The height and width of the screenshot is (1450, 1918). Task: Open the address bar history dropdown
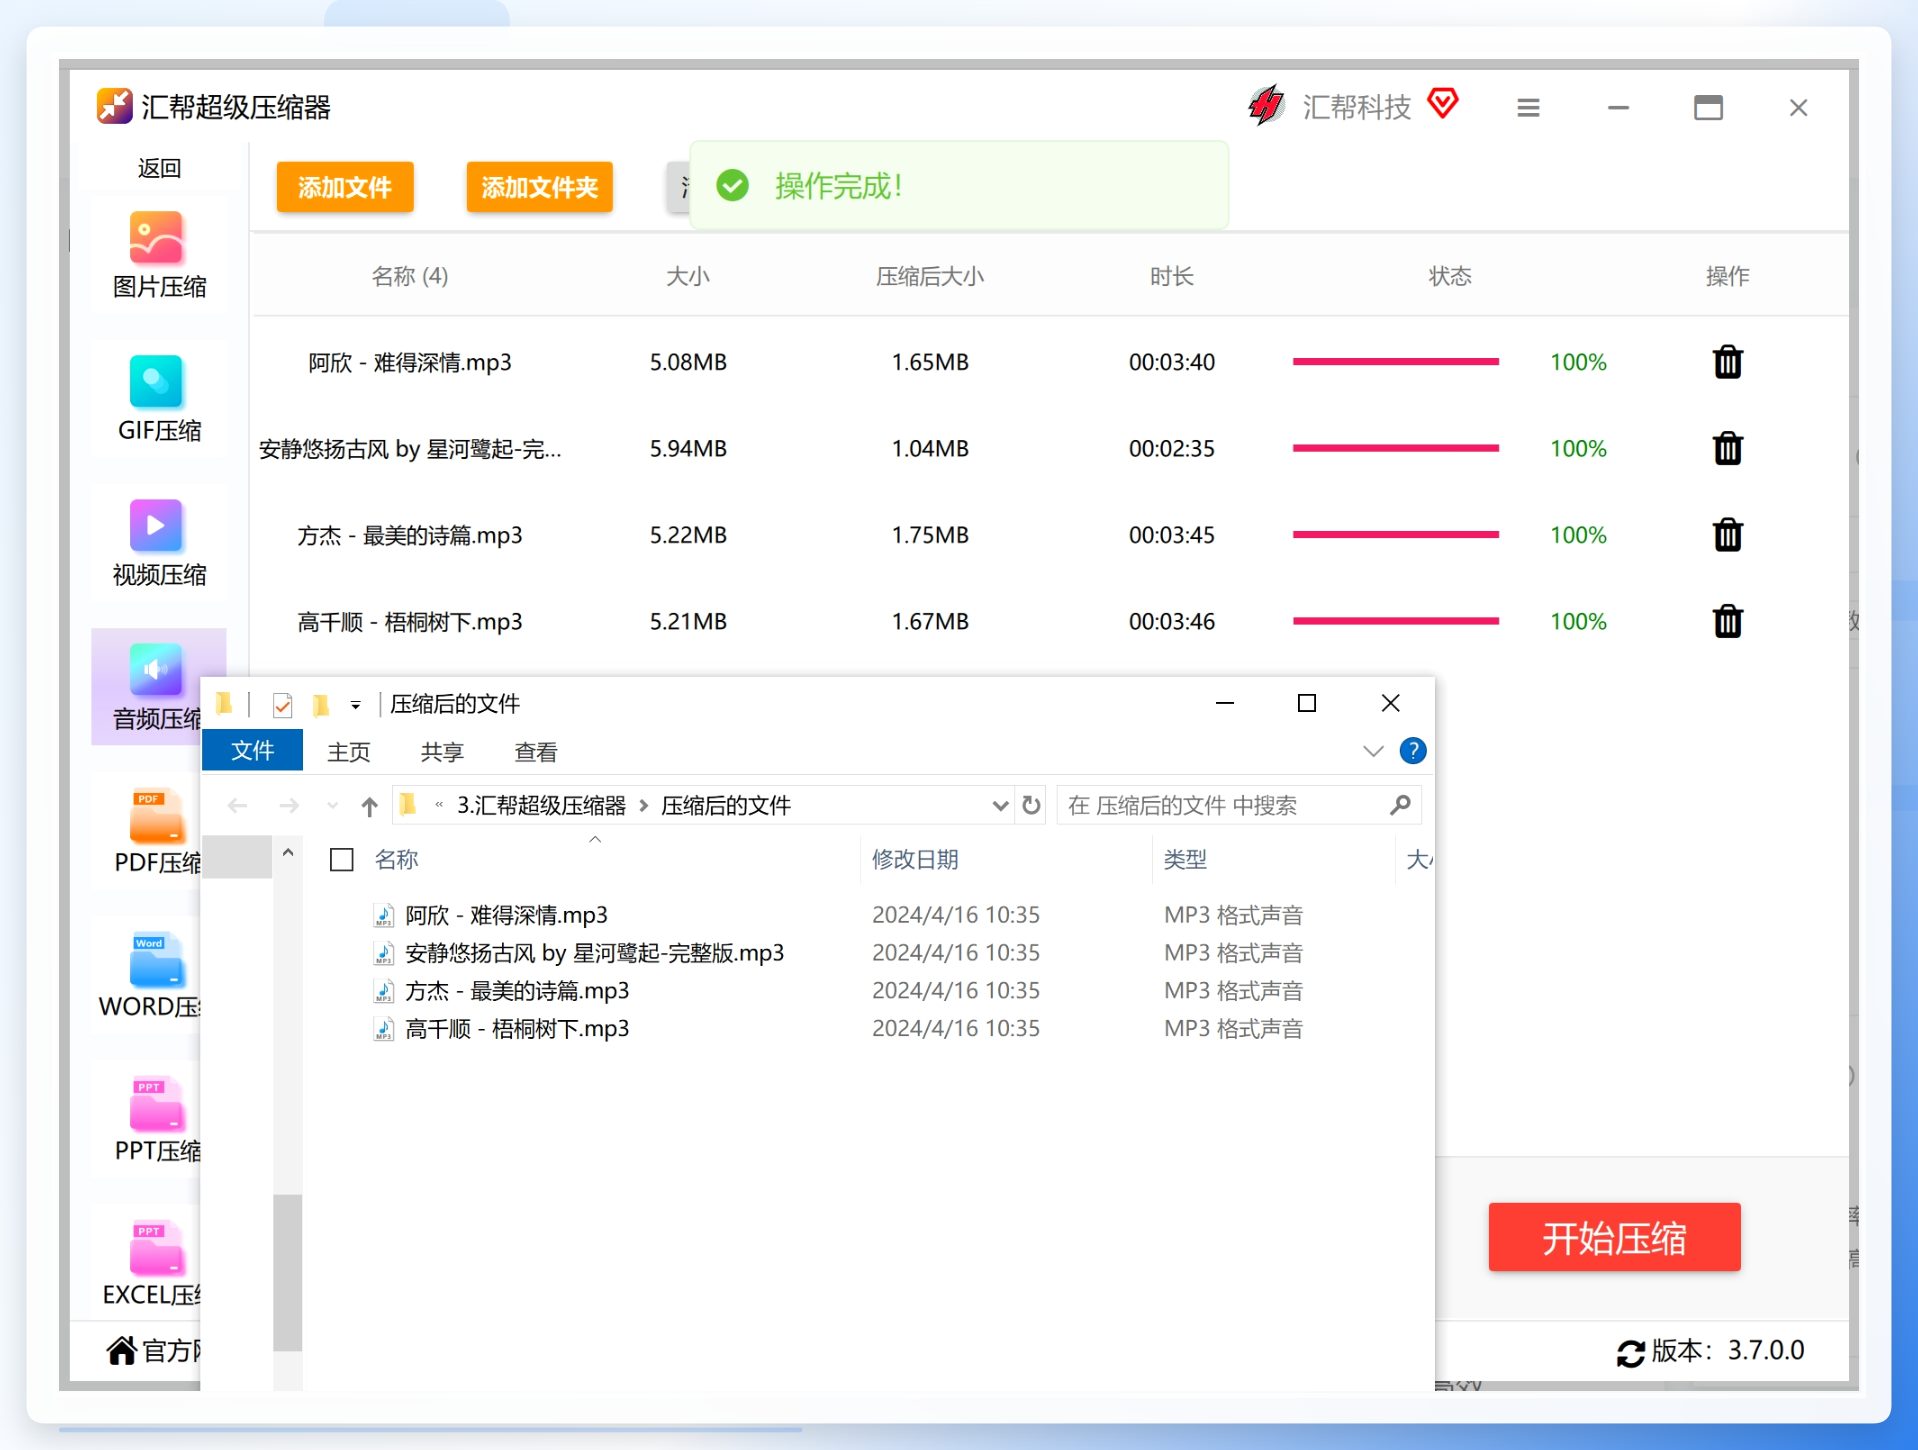999,806
